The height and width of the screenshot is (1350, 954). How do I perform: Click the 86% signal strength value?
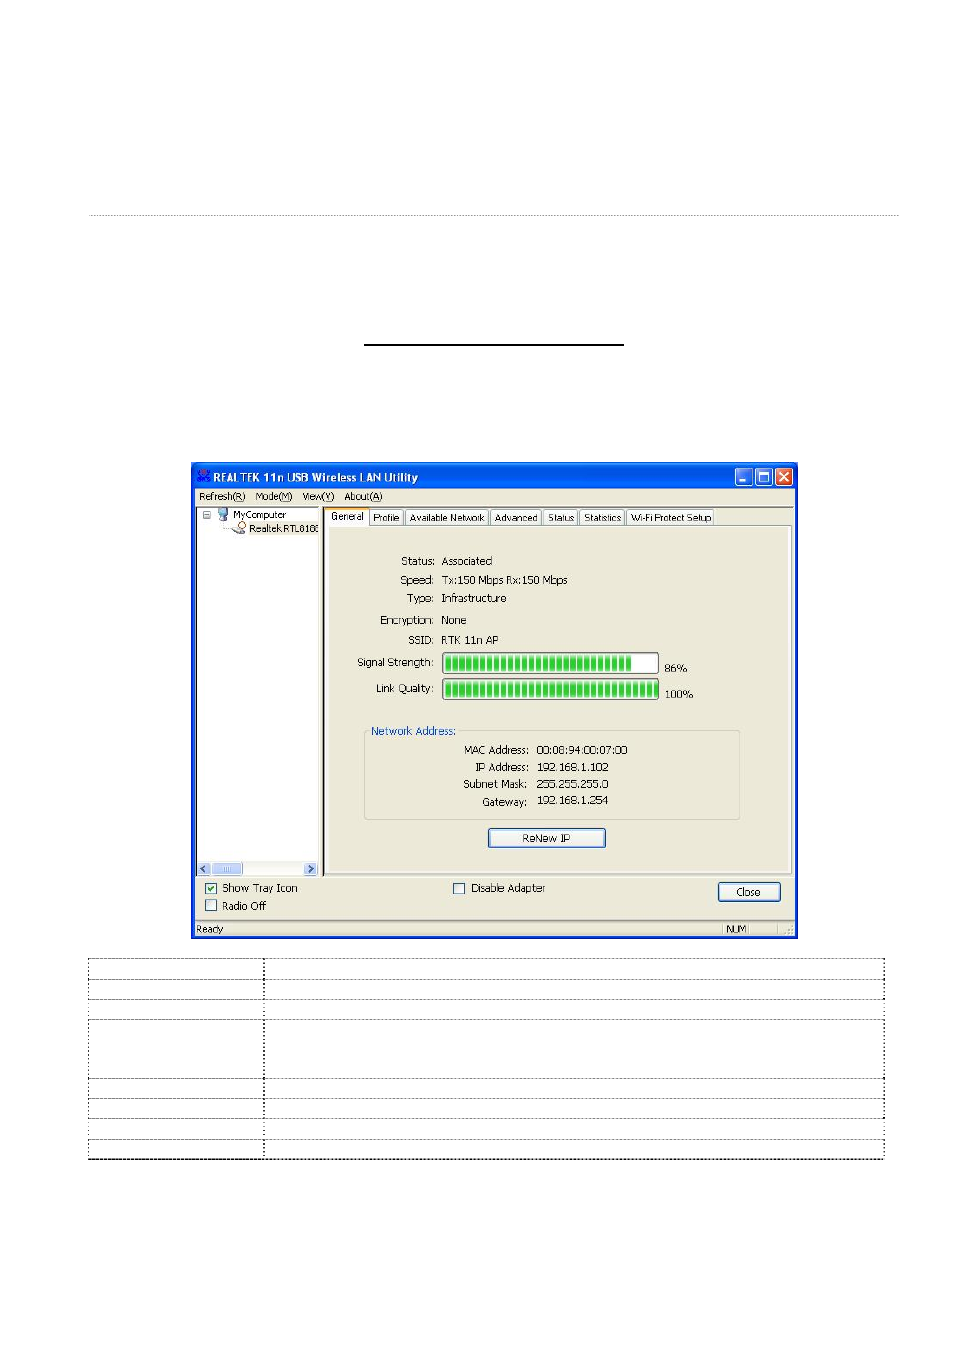(x=676, y=668)
